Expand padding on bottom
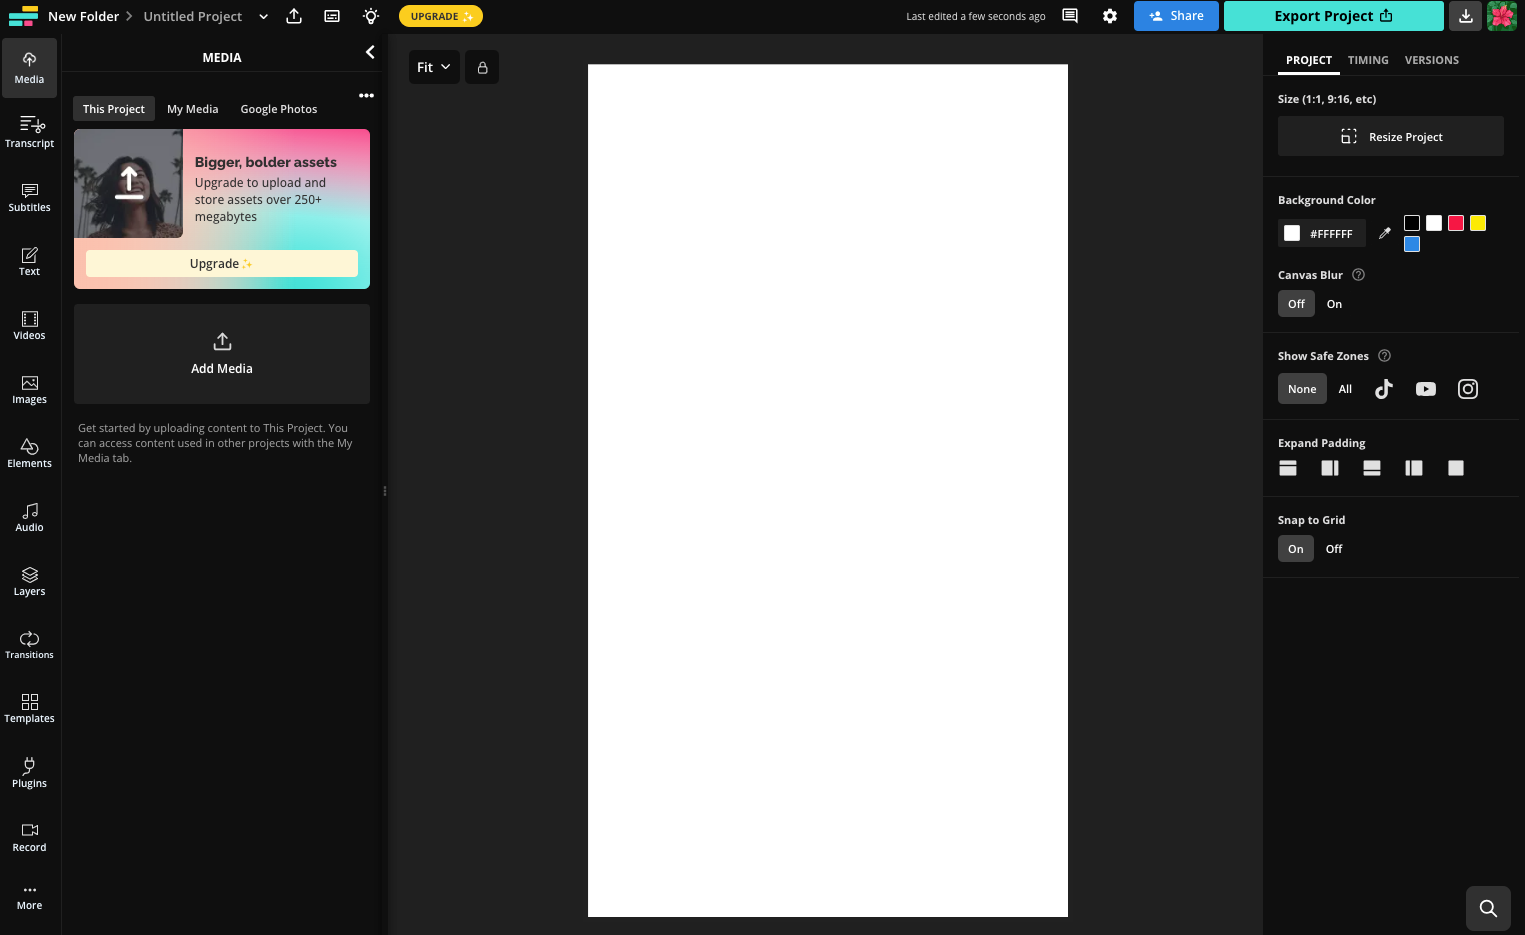1525x935 pixels. pyautogui.click(x=1372, y=468)
